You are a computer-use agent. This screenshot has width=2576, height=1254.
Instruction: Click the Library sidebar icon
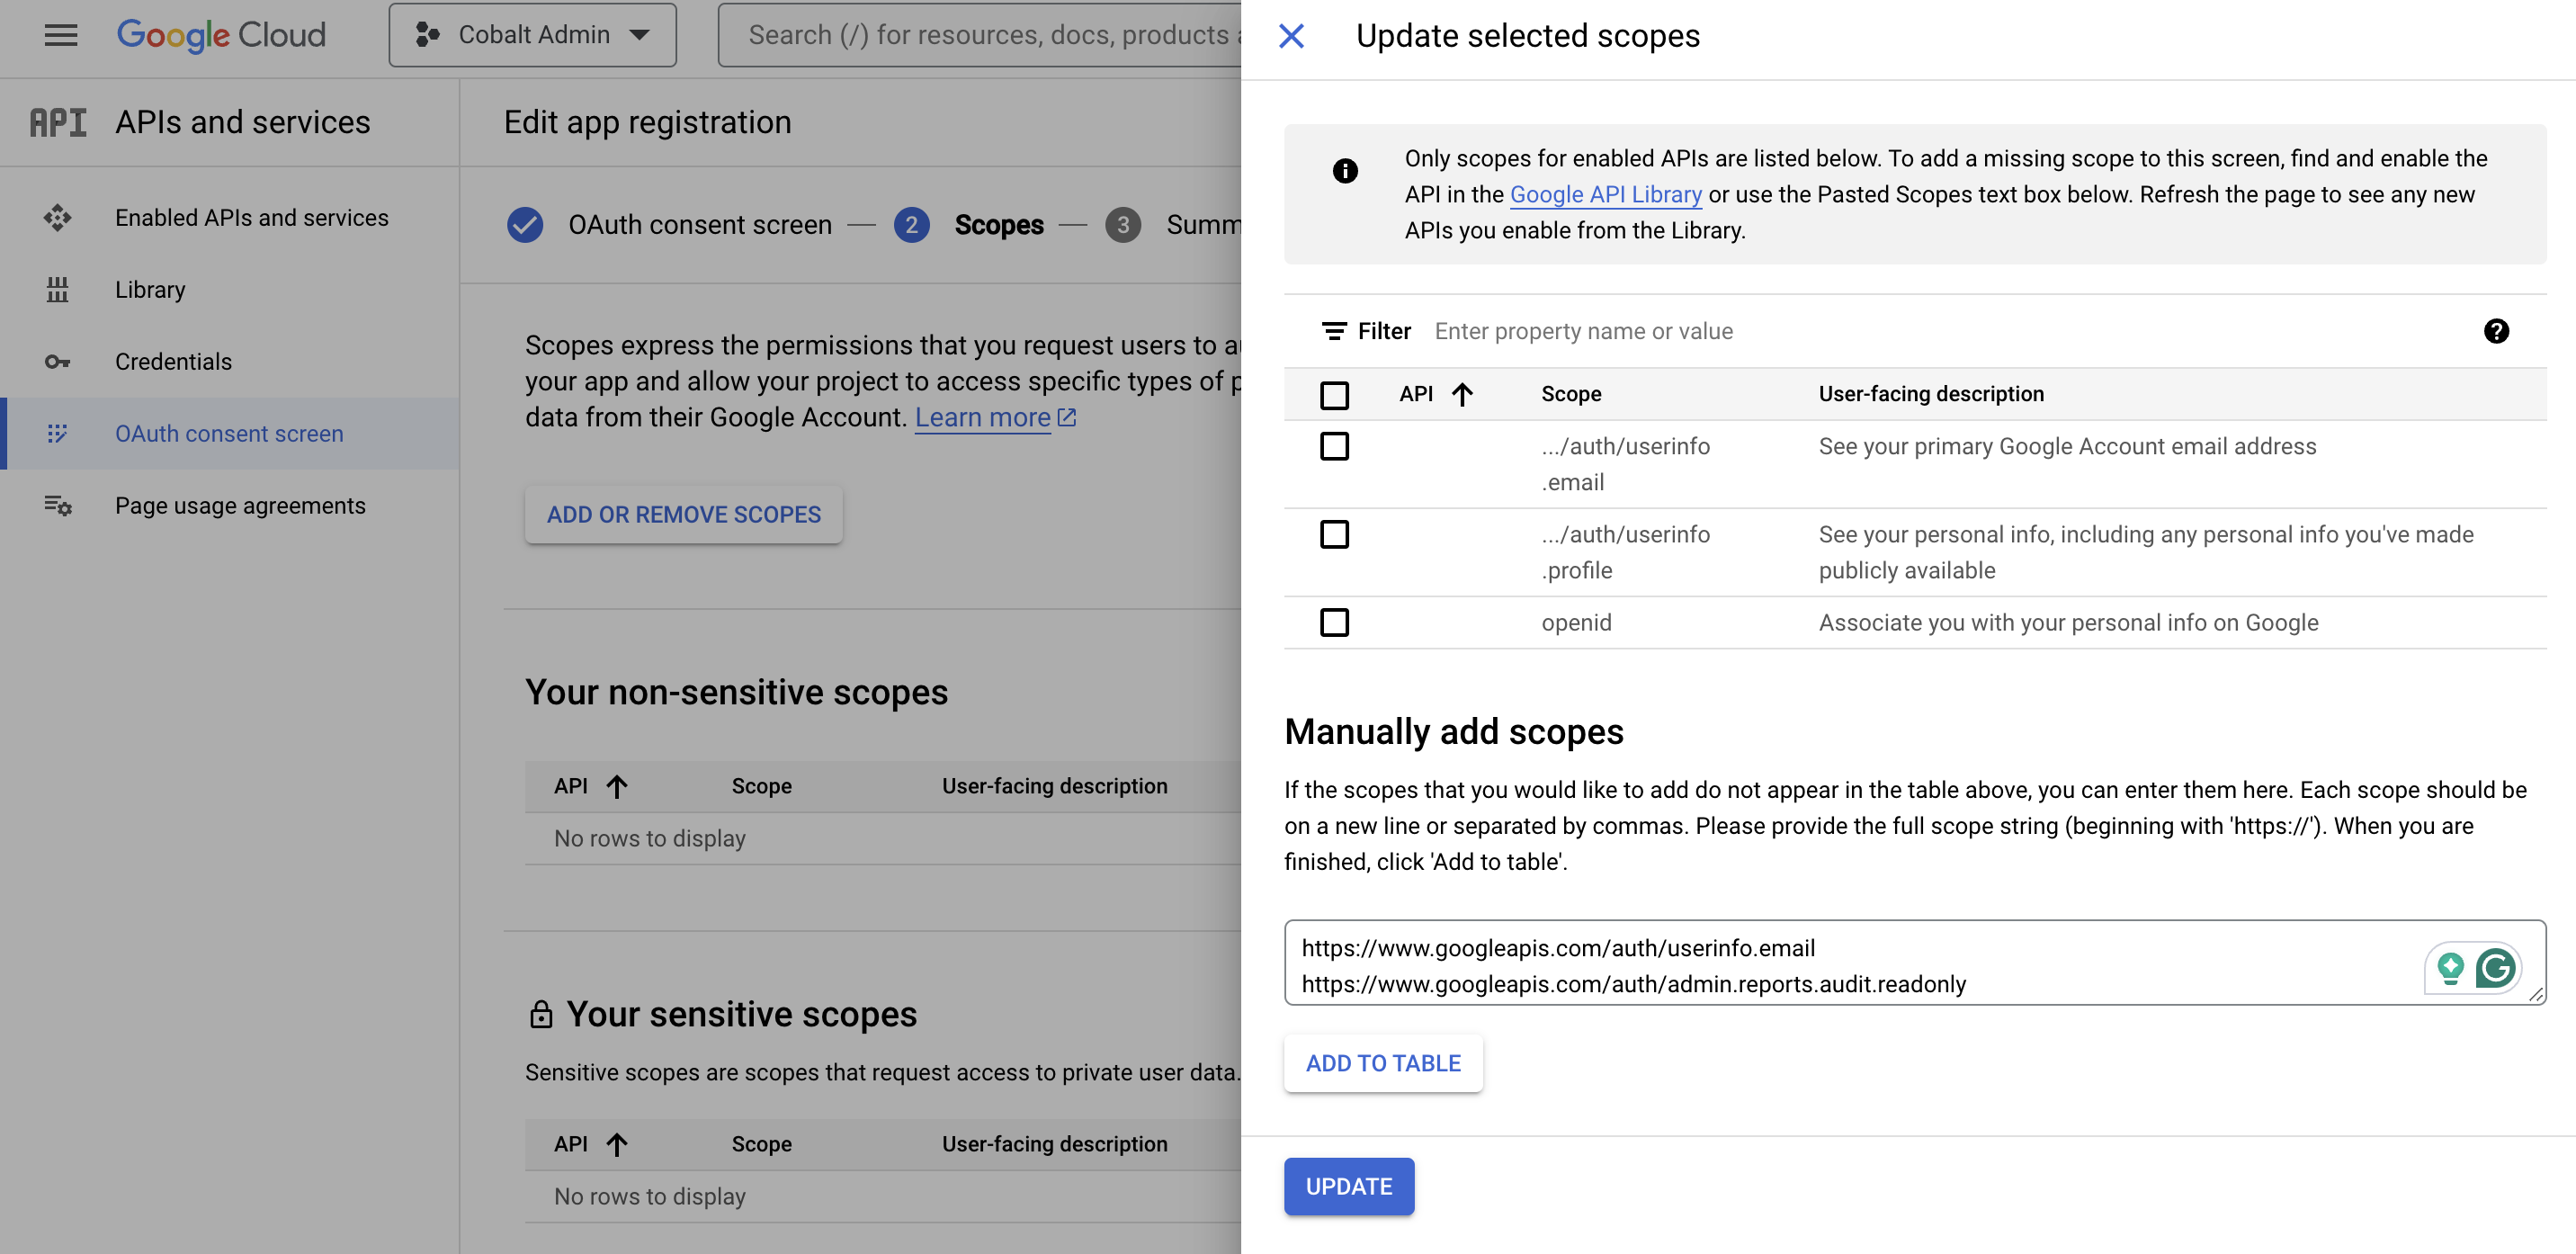[x=59, y=289]
